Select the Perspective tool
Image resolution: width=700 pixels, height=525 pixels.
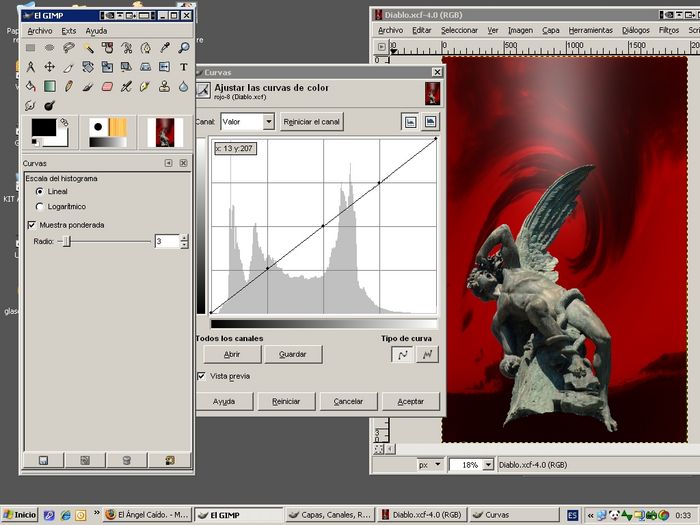coord(146,67)
